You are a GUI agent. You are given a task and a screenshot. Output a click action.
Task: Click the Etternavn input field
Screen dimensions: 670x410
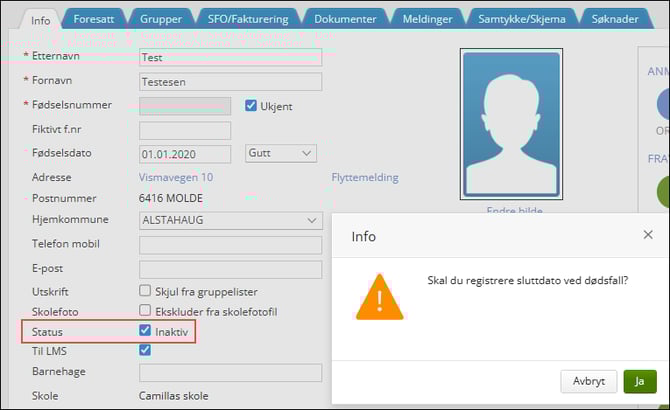pyautogui.click(x=230, y=58)
